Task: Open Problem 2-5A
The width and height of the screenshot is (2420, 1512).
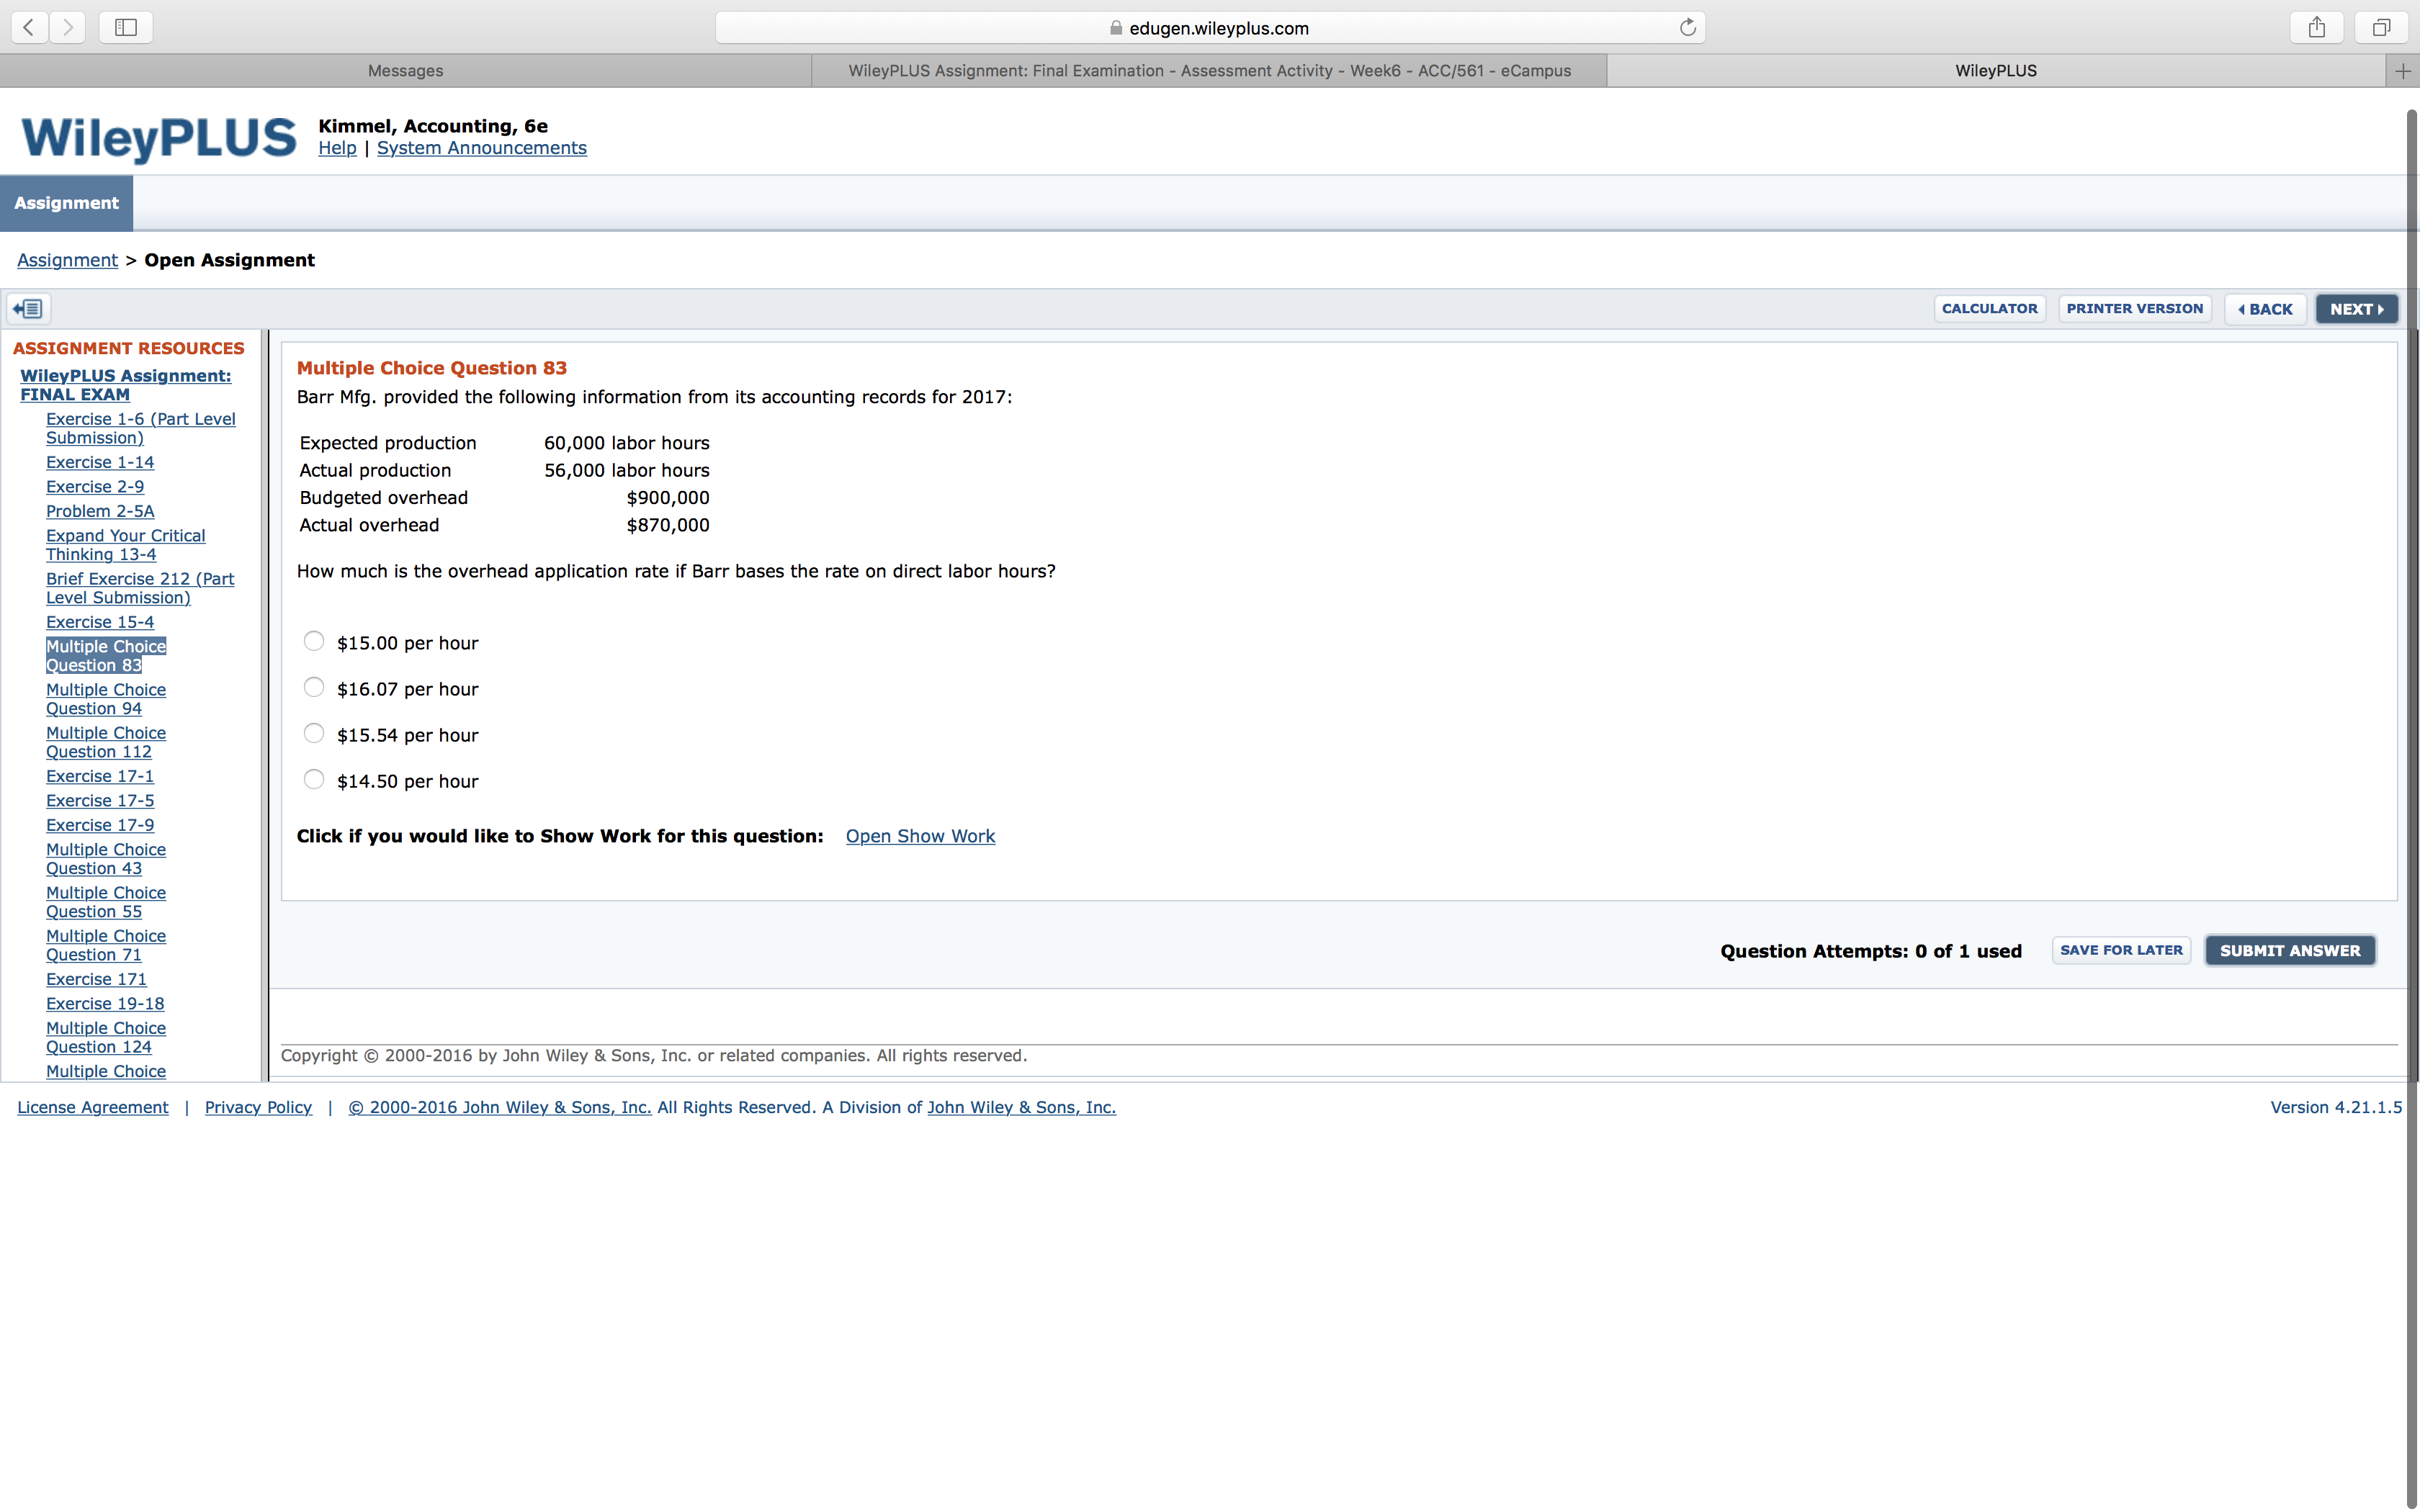Action: pyautogui.click(x=100, y=511)
